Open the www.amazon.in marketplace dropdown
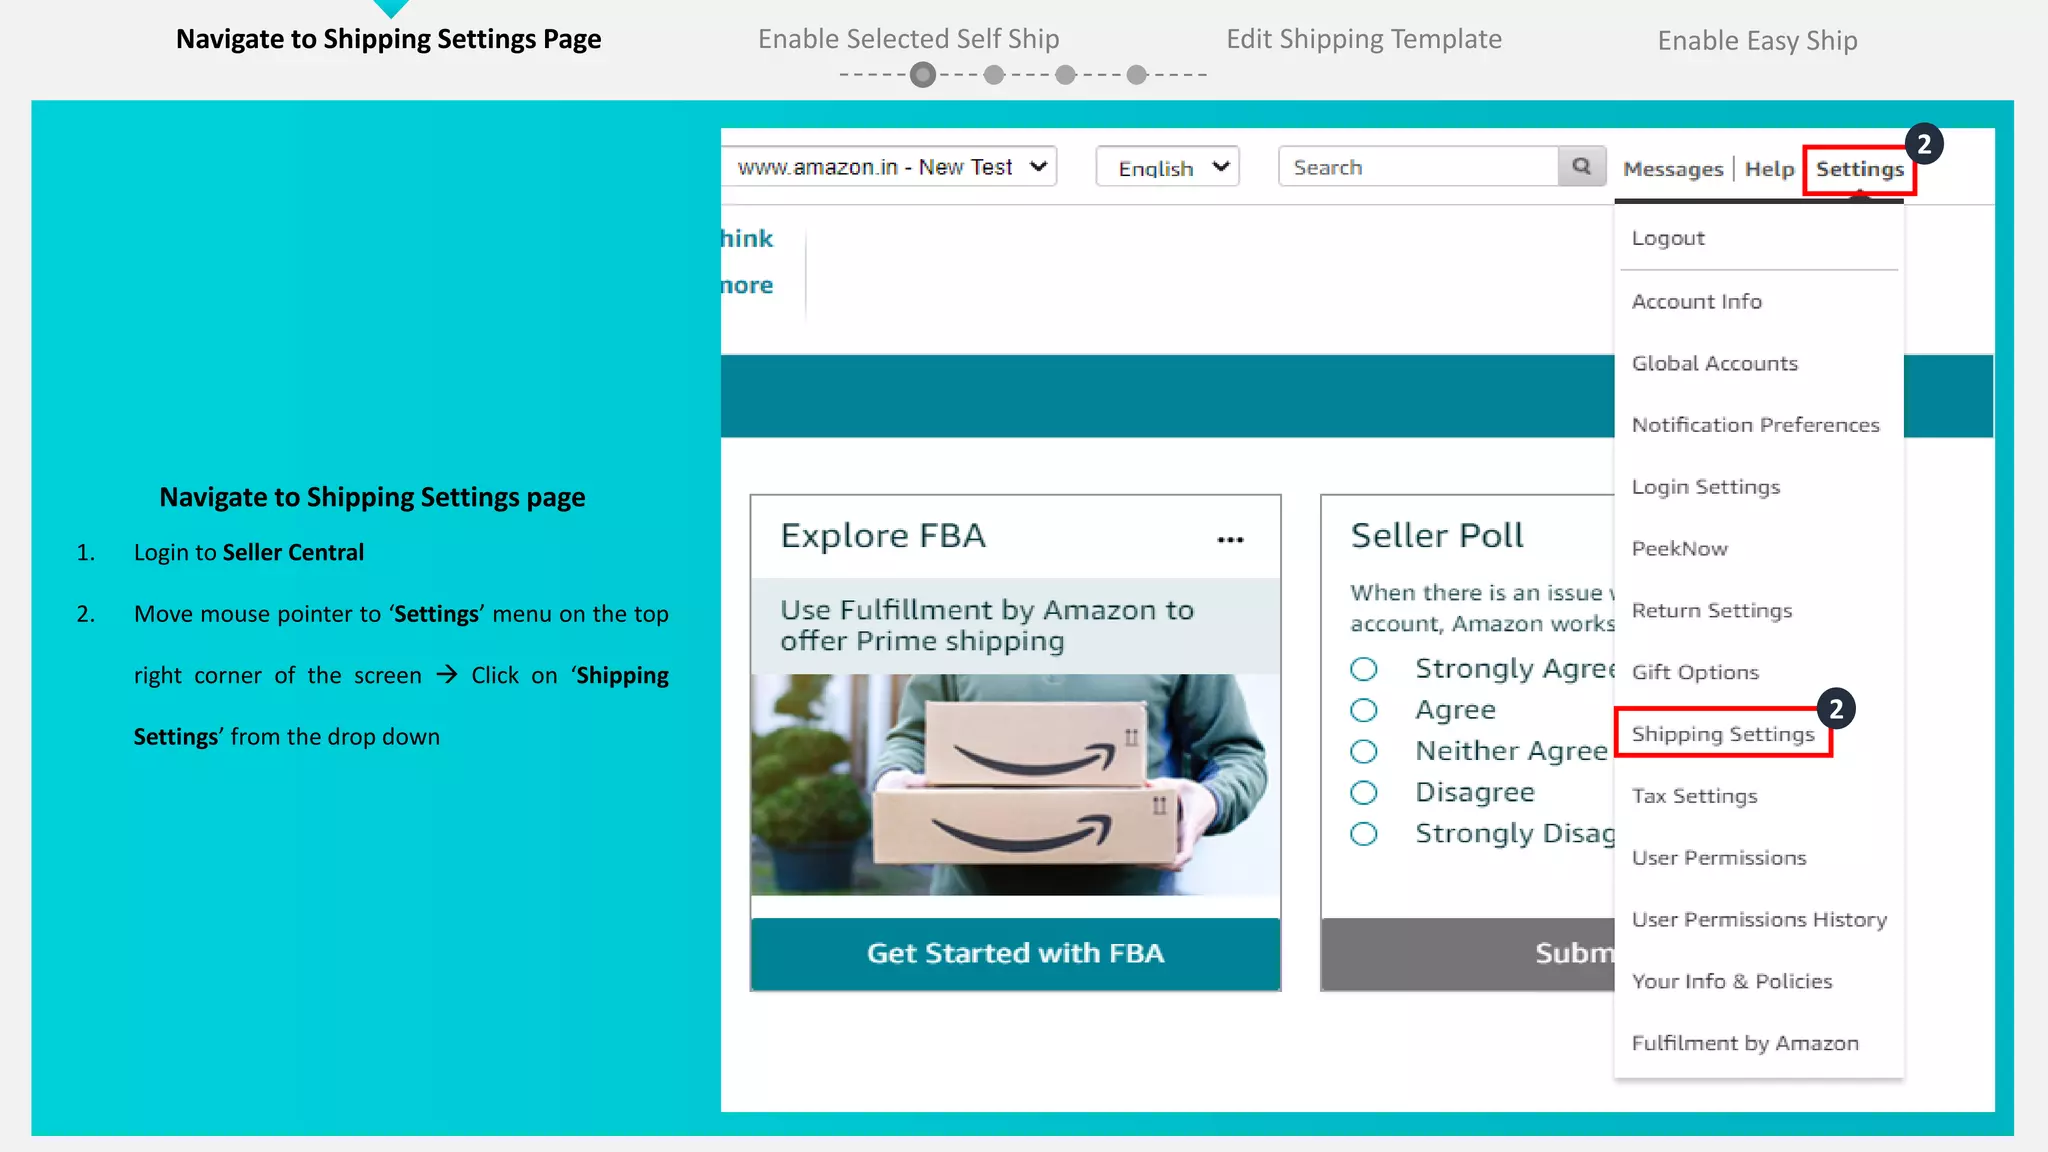2048x1152 pixels. coord(889,167)
